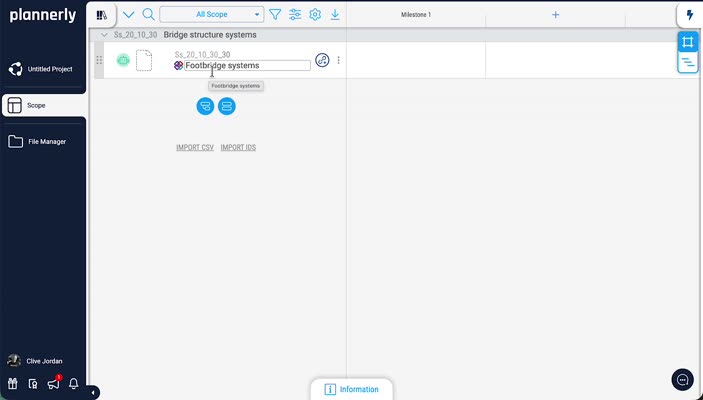Click the Ss_20_10_30_30 code text
This screenshot has width=703, height=400.
[202, 55]
